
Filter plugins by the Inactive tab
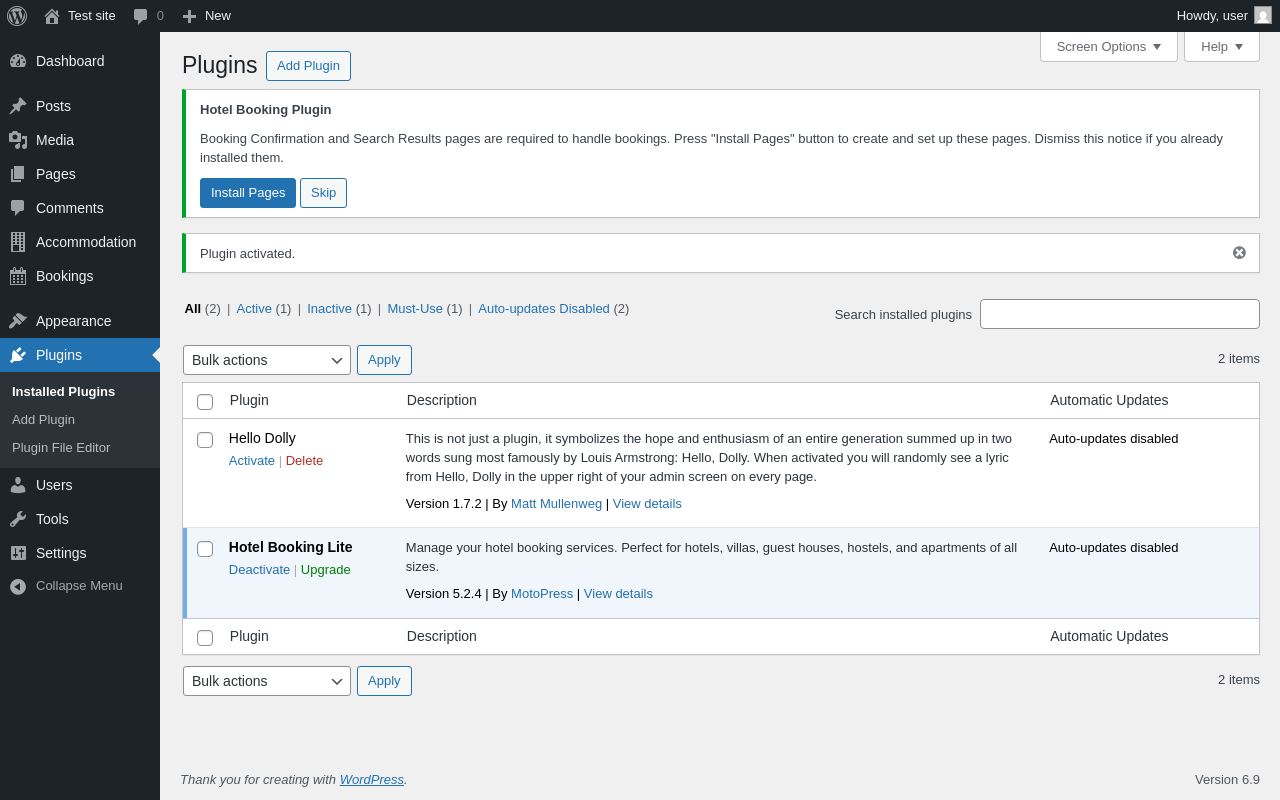click(x=329, y=309)
